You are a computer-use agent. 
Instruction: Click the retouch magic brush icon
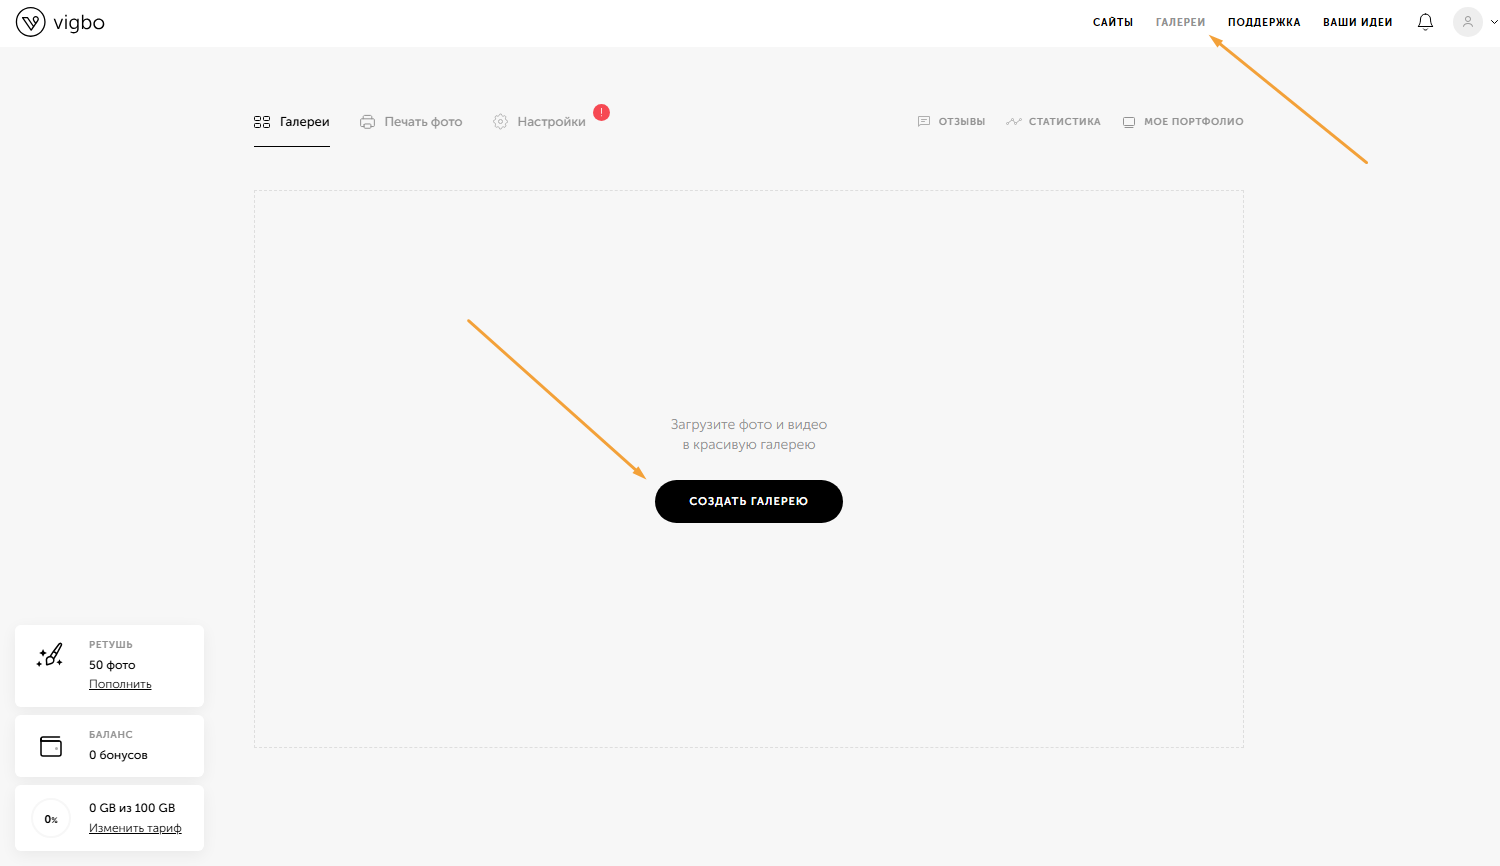point(50,656)
